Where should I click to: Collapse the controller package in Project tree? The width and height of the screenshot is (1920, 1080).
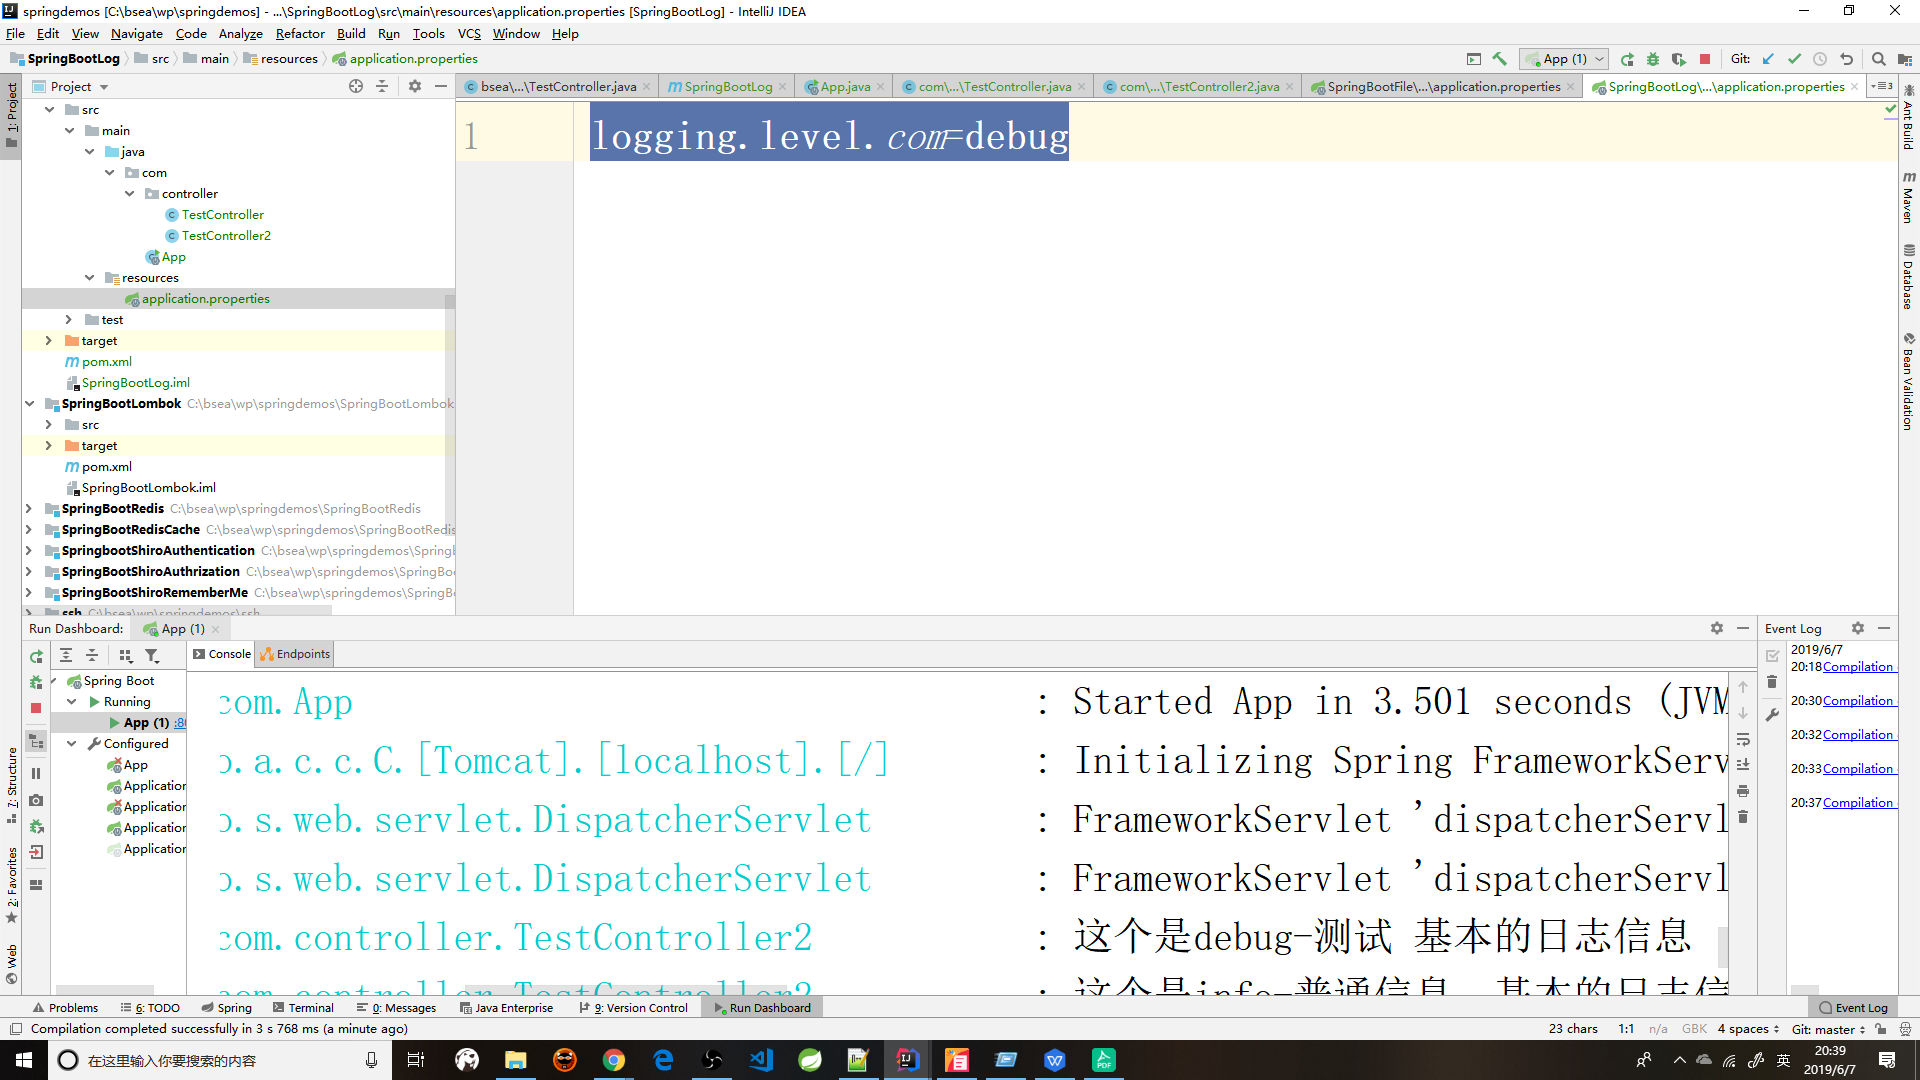(x=129, y=193)
